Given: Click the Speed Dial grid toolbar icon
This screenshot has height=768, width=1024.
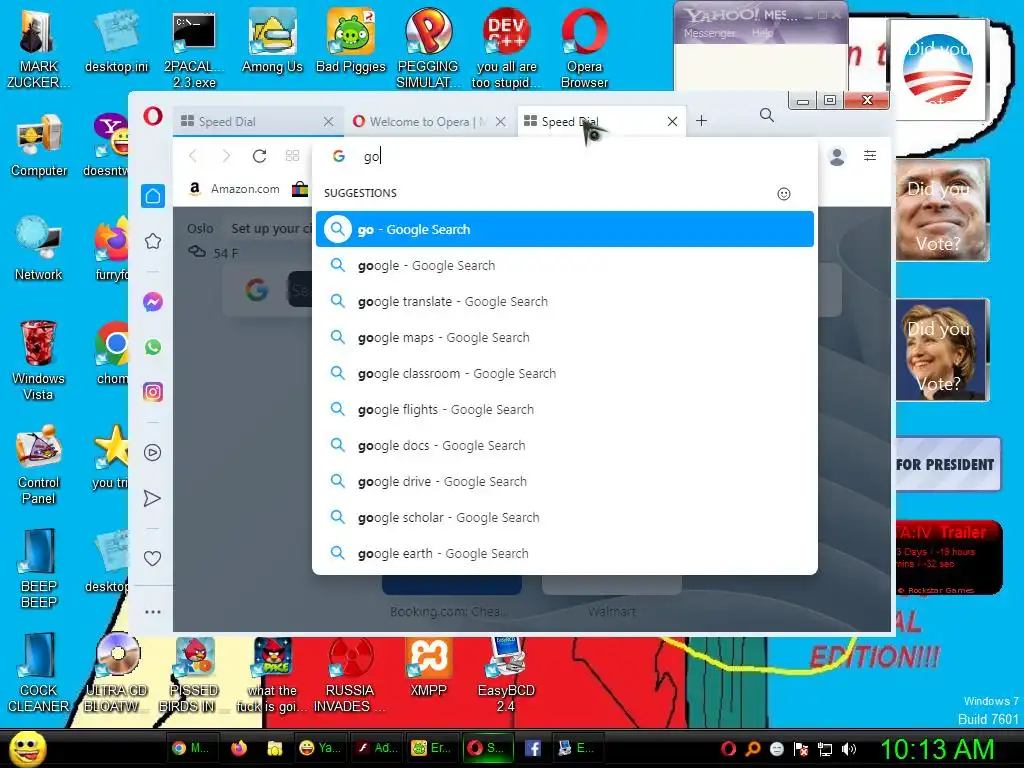Looking at the screenshot, I should (x=293, y=155).
